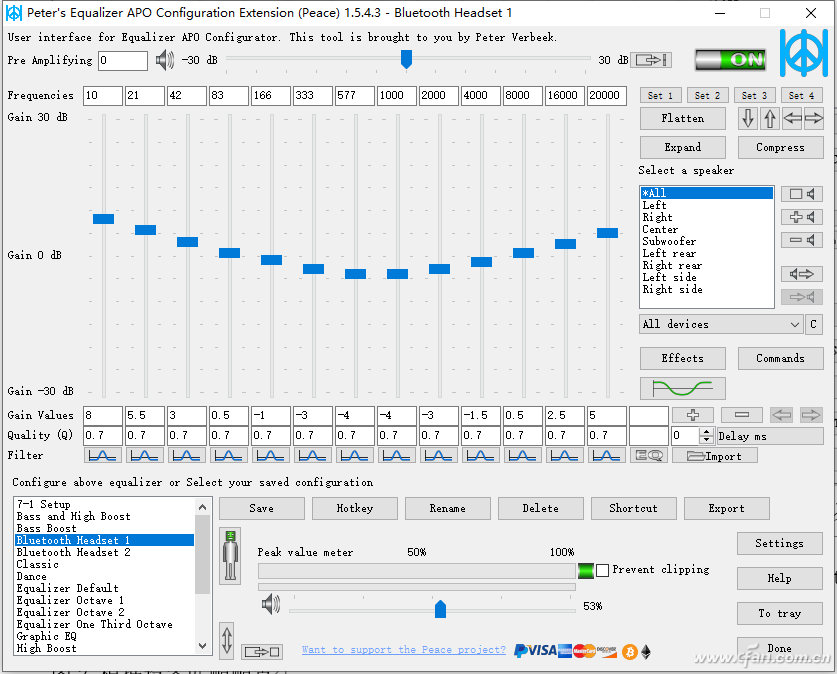
Task: Click the green peak indicator light
Action: [586, 570]
